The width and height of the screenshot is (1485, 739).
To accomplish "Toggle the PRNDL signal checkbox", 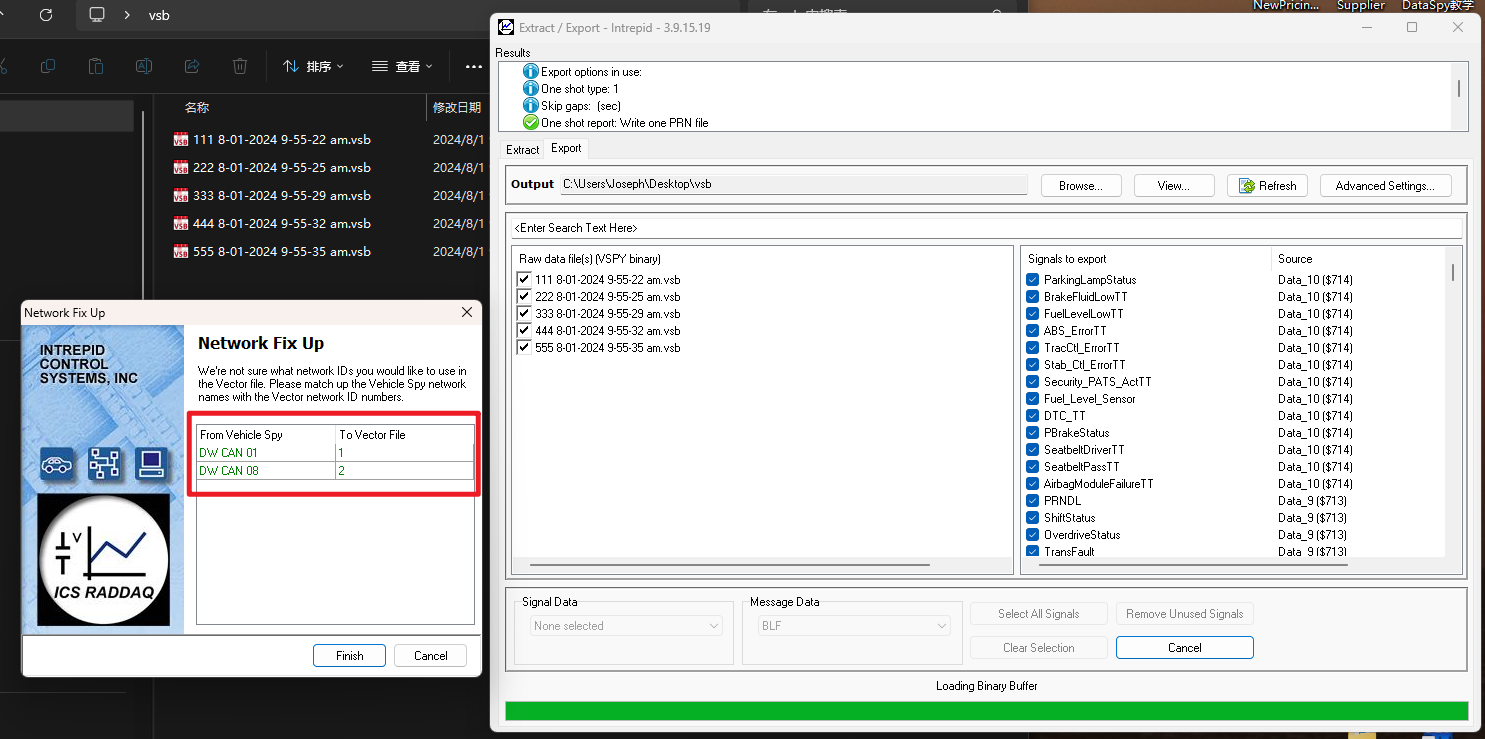I will tap(1033, 501).
